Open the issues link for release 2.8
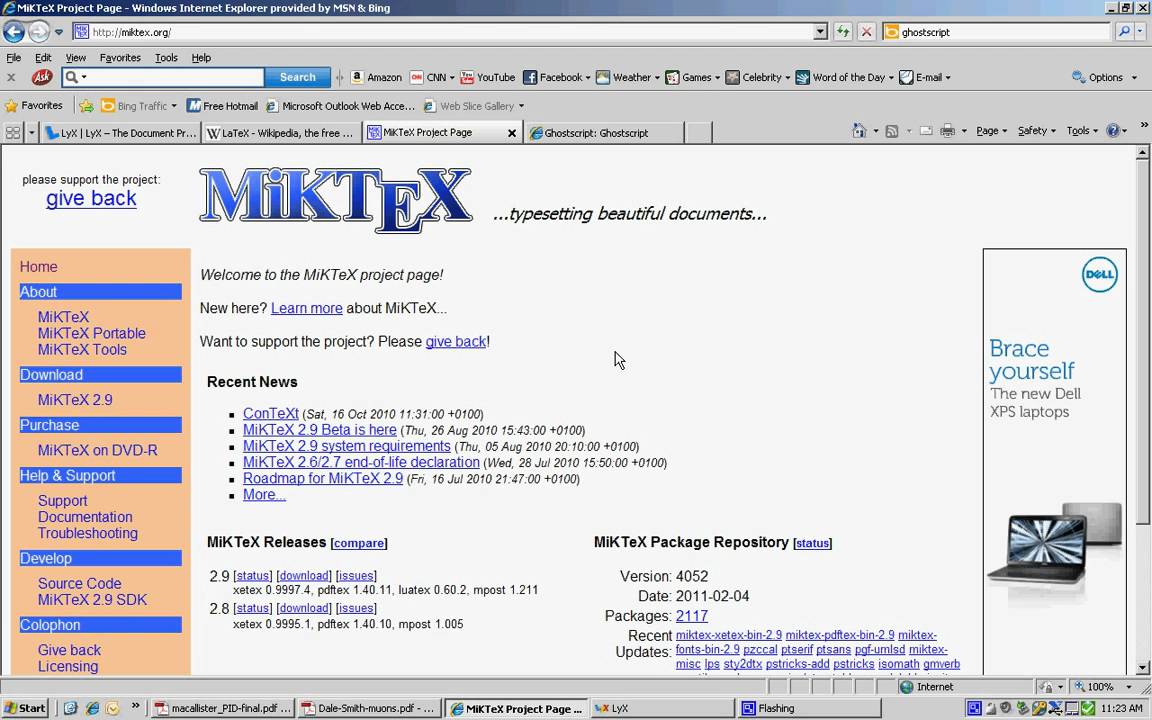This screenshot has width=1152, height=720. click(x=356, y=608)
